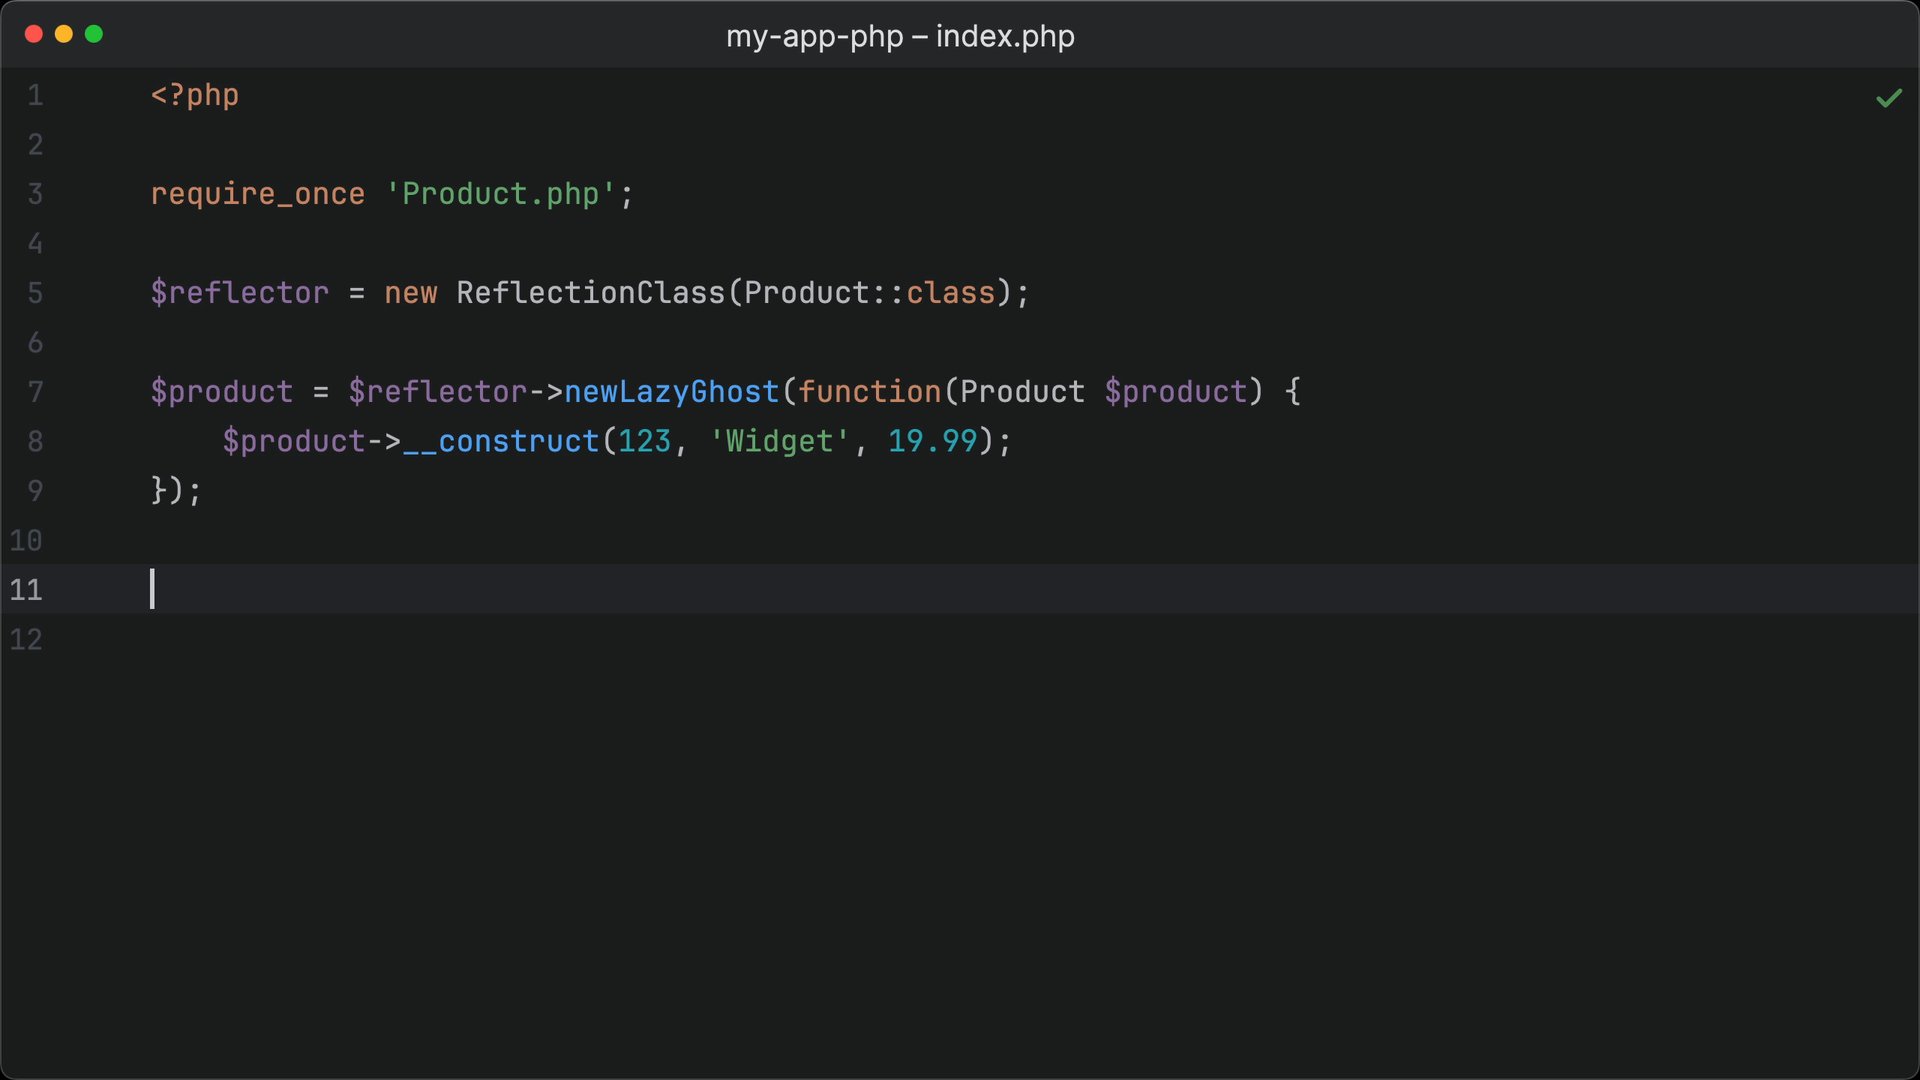Image resolution: width=1920 pixels, height=1080 pixels.
Task: Click line number 12 in the gutter
Action: [x=26, y=640]
